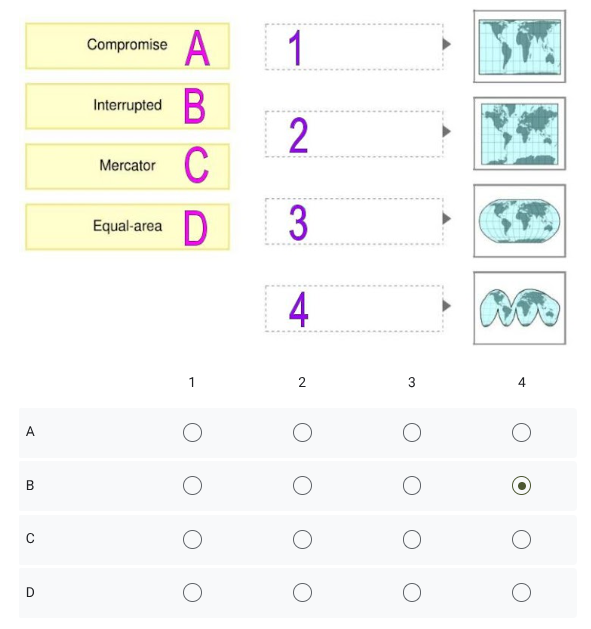
Task: Select radio button row A column 3
Action: pyautogui.click(x=412, y=432)
